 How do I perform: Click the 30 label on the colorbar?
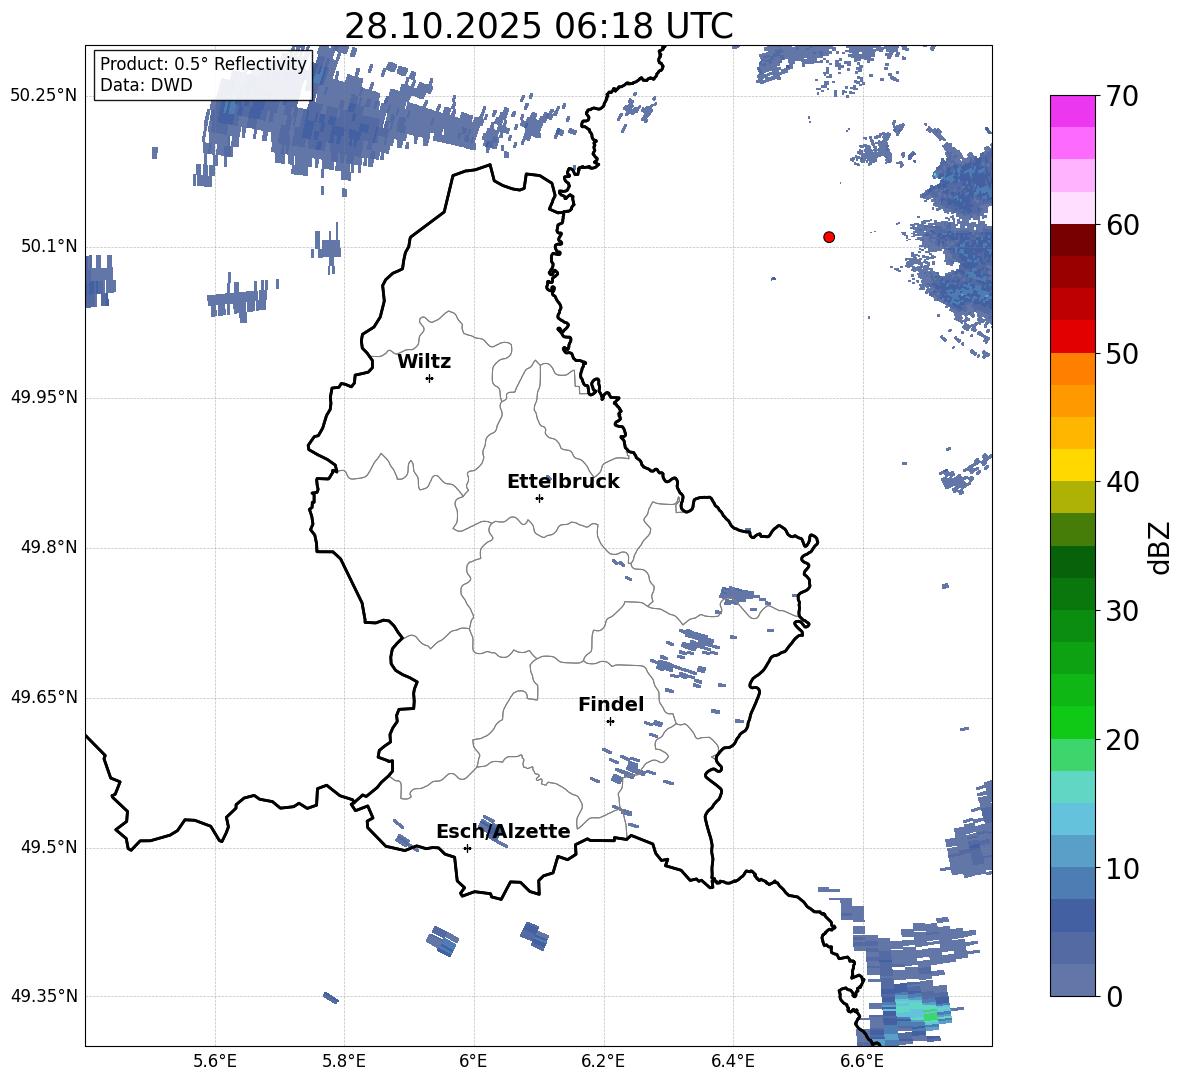[x=1122, y=610]
